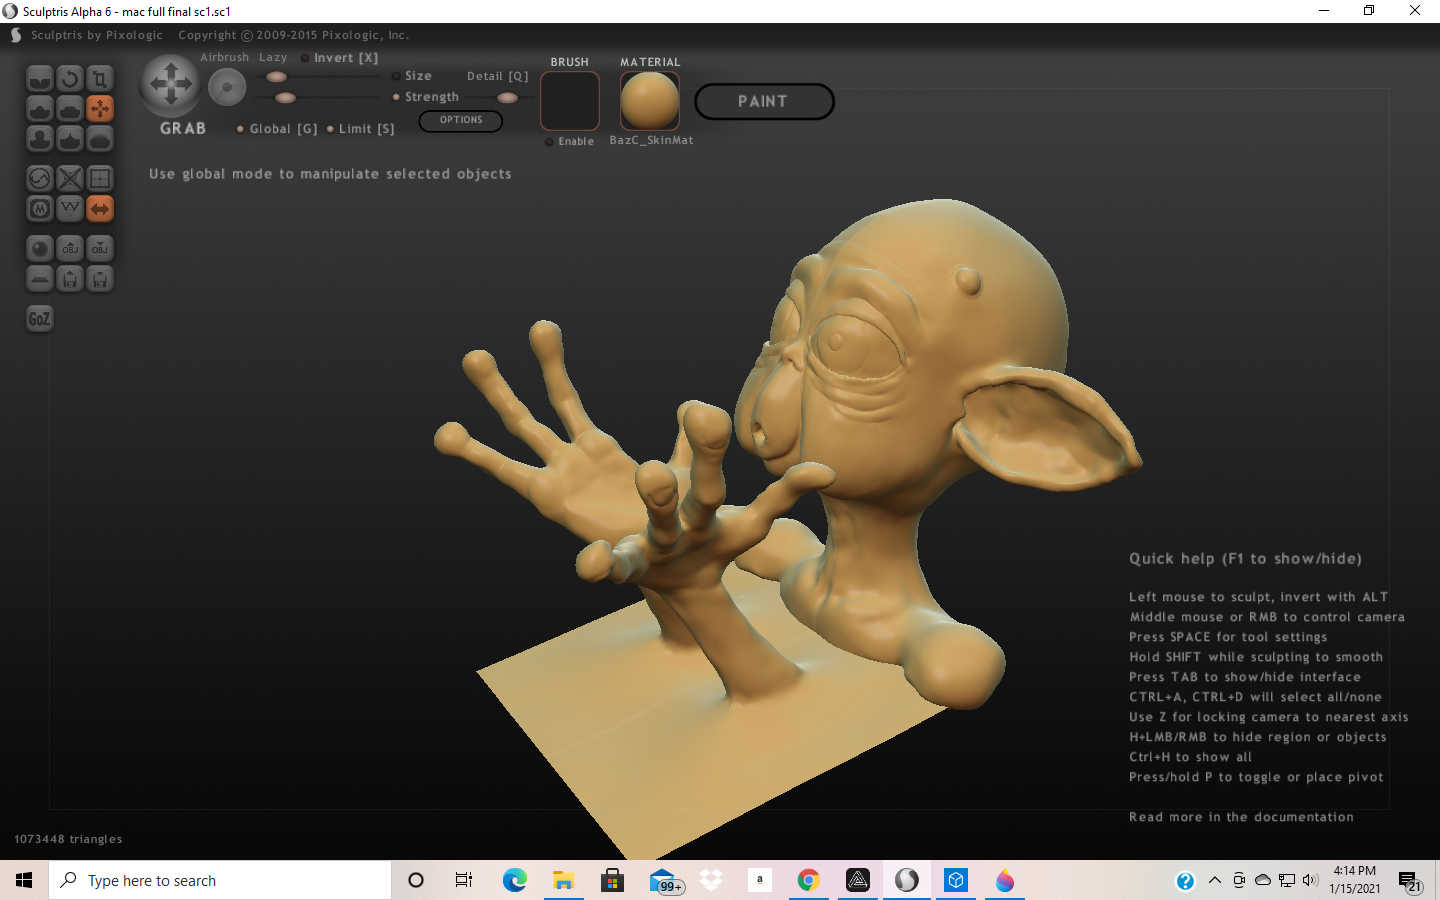Click the Windows Start button
The width and height of the screenshot is (1440, 900).
(24, 880)
